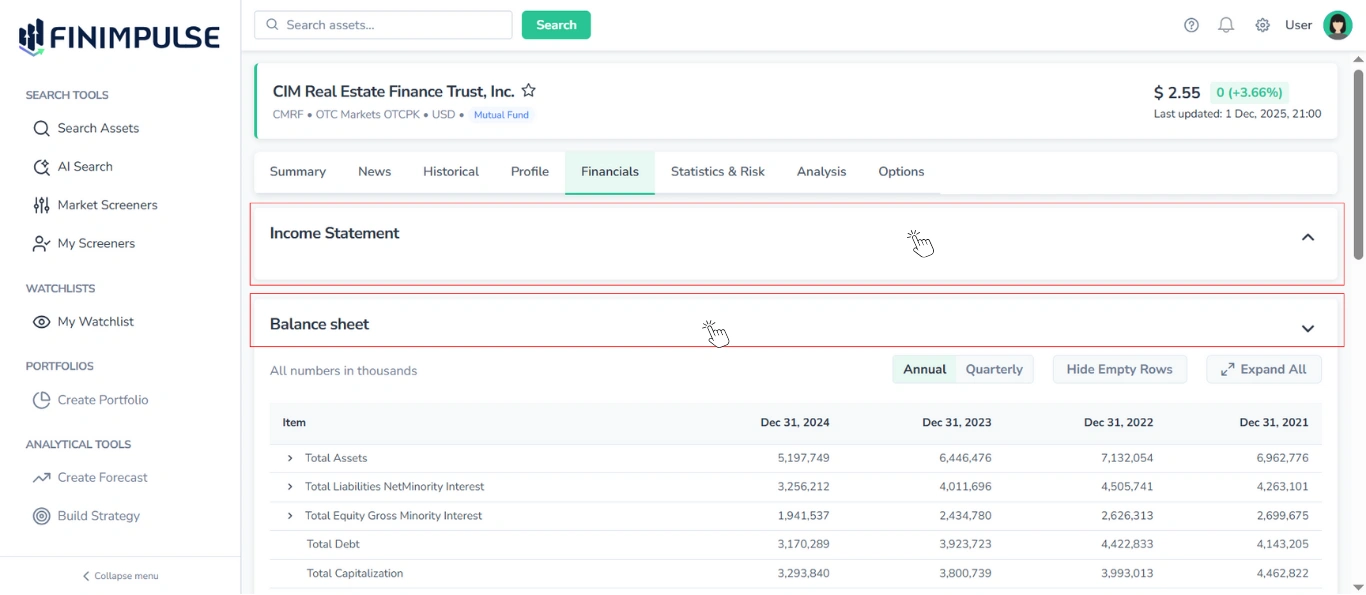Click the Expand All button
The image size is (1366, 595).
coord(1264,368)
